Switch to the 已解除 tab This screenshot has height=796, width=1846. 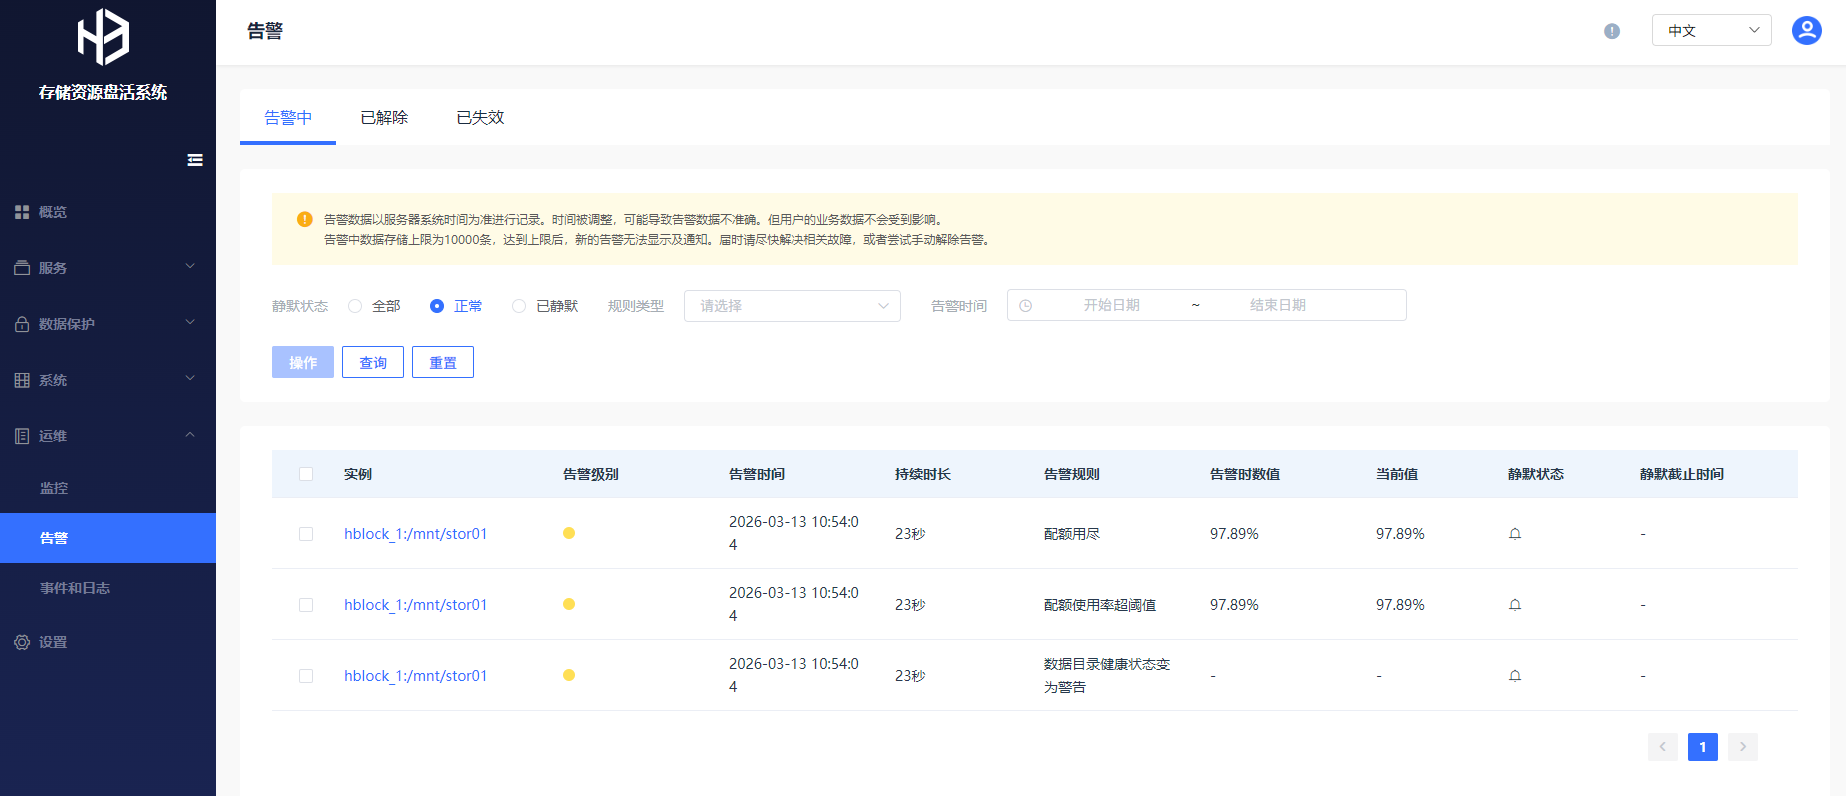pyautogui.click(x=384, y=118)
